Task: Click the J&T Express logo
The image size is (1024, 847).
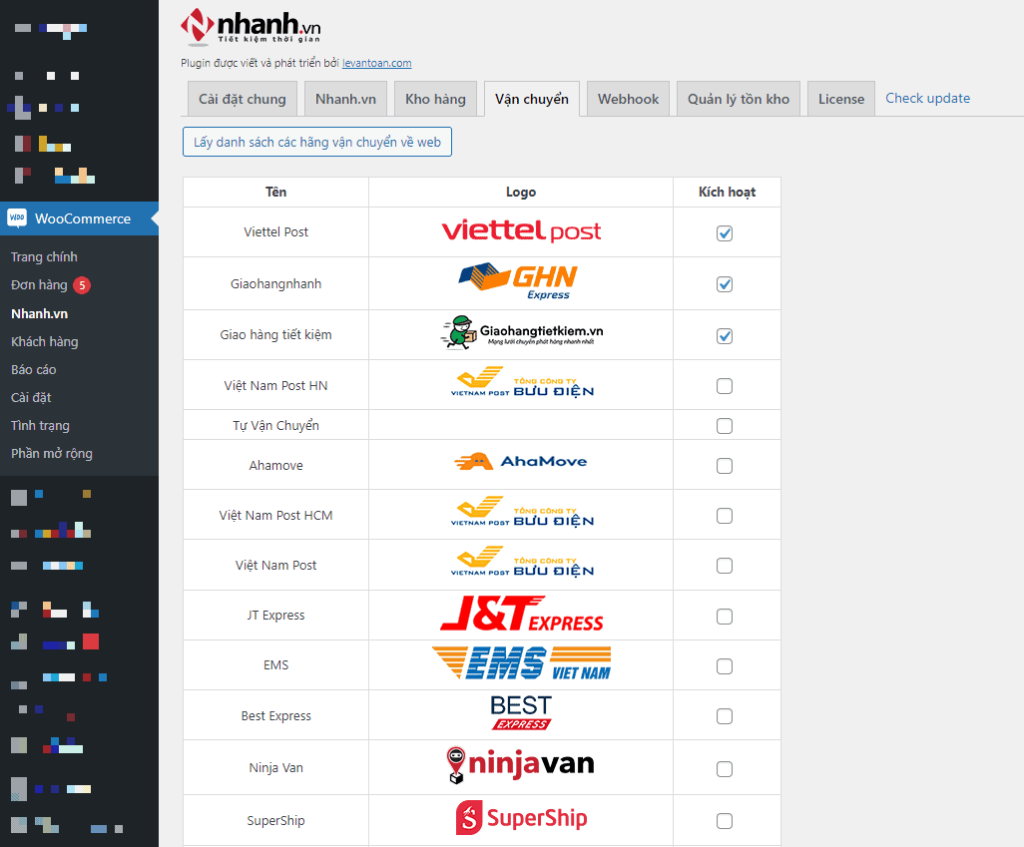Action: [x=521, y=614]
